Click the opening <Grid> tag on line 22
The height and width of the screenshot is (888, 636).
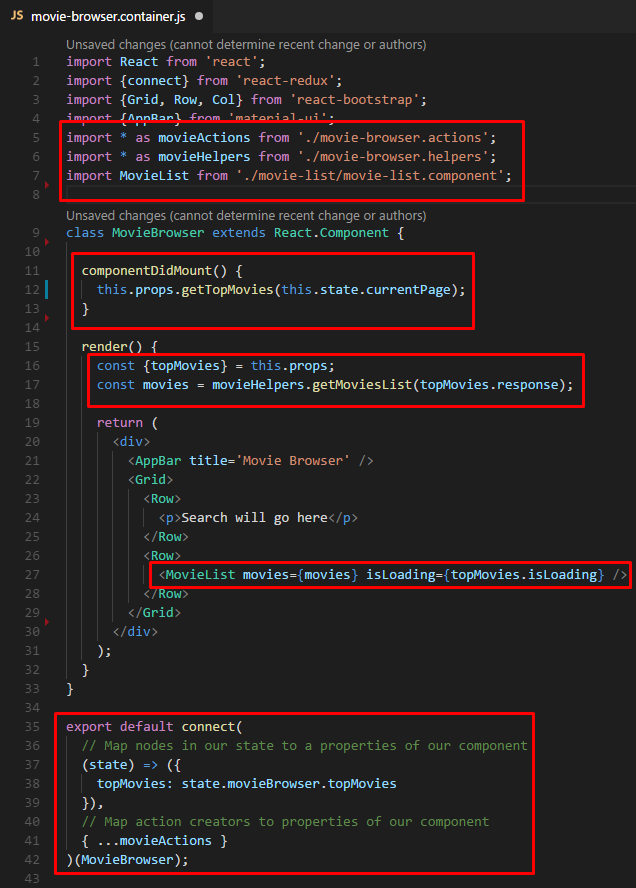click(150, 480)
